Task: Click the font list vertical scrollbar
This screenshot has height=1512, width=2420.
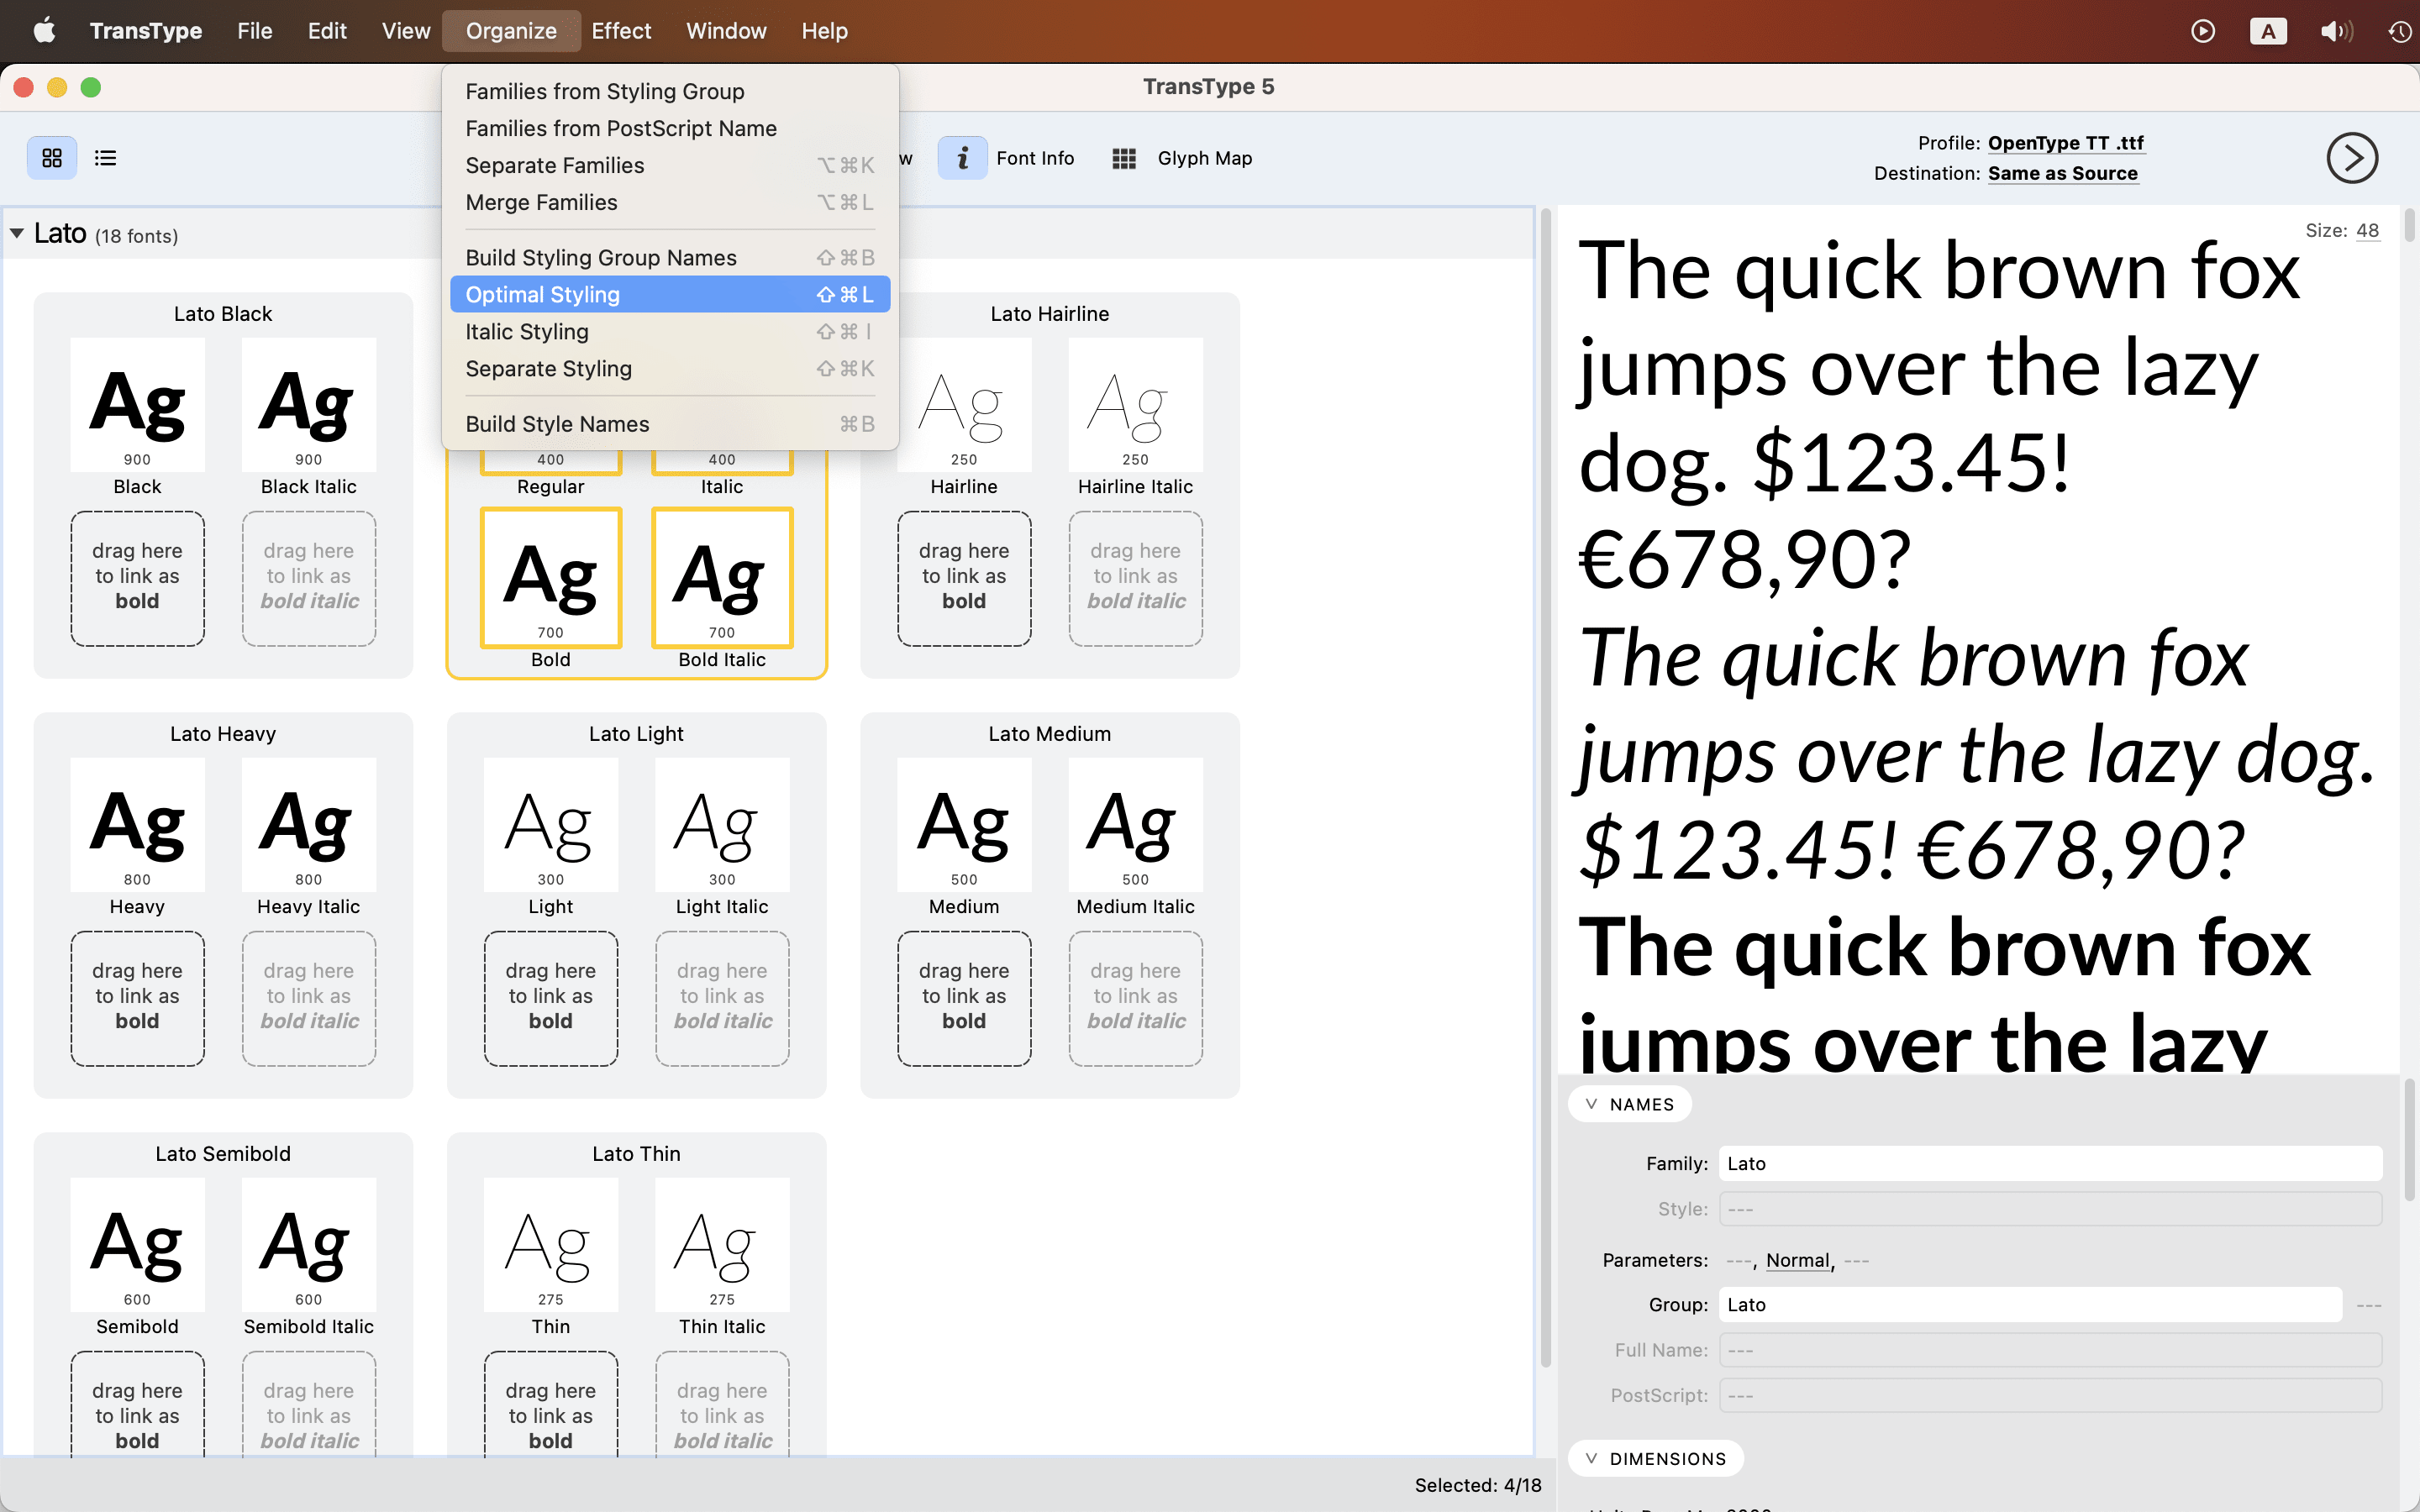Action: [x=1546, y=786]
